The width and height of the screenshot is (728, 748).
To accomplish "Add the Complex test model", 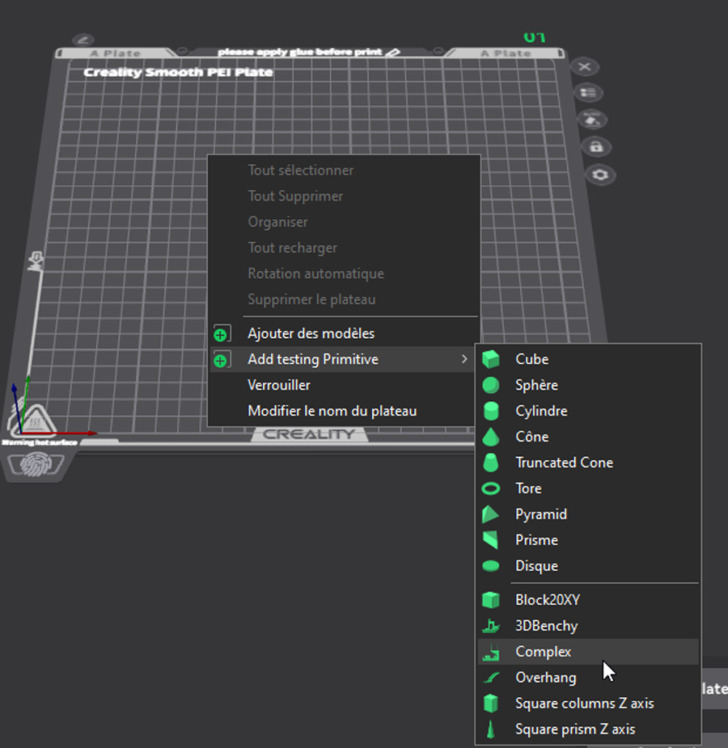I will 588,652.
